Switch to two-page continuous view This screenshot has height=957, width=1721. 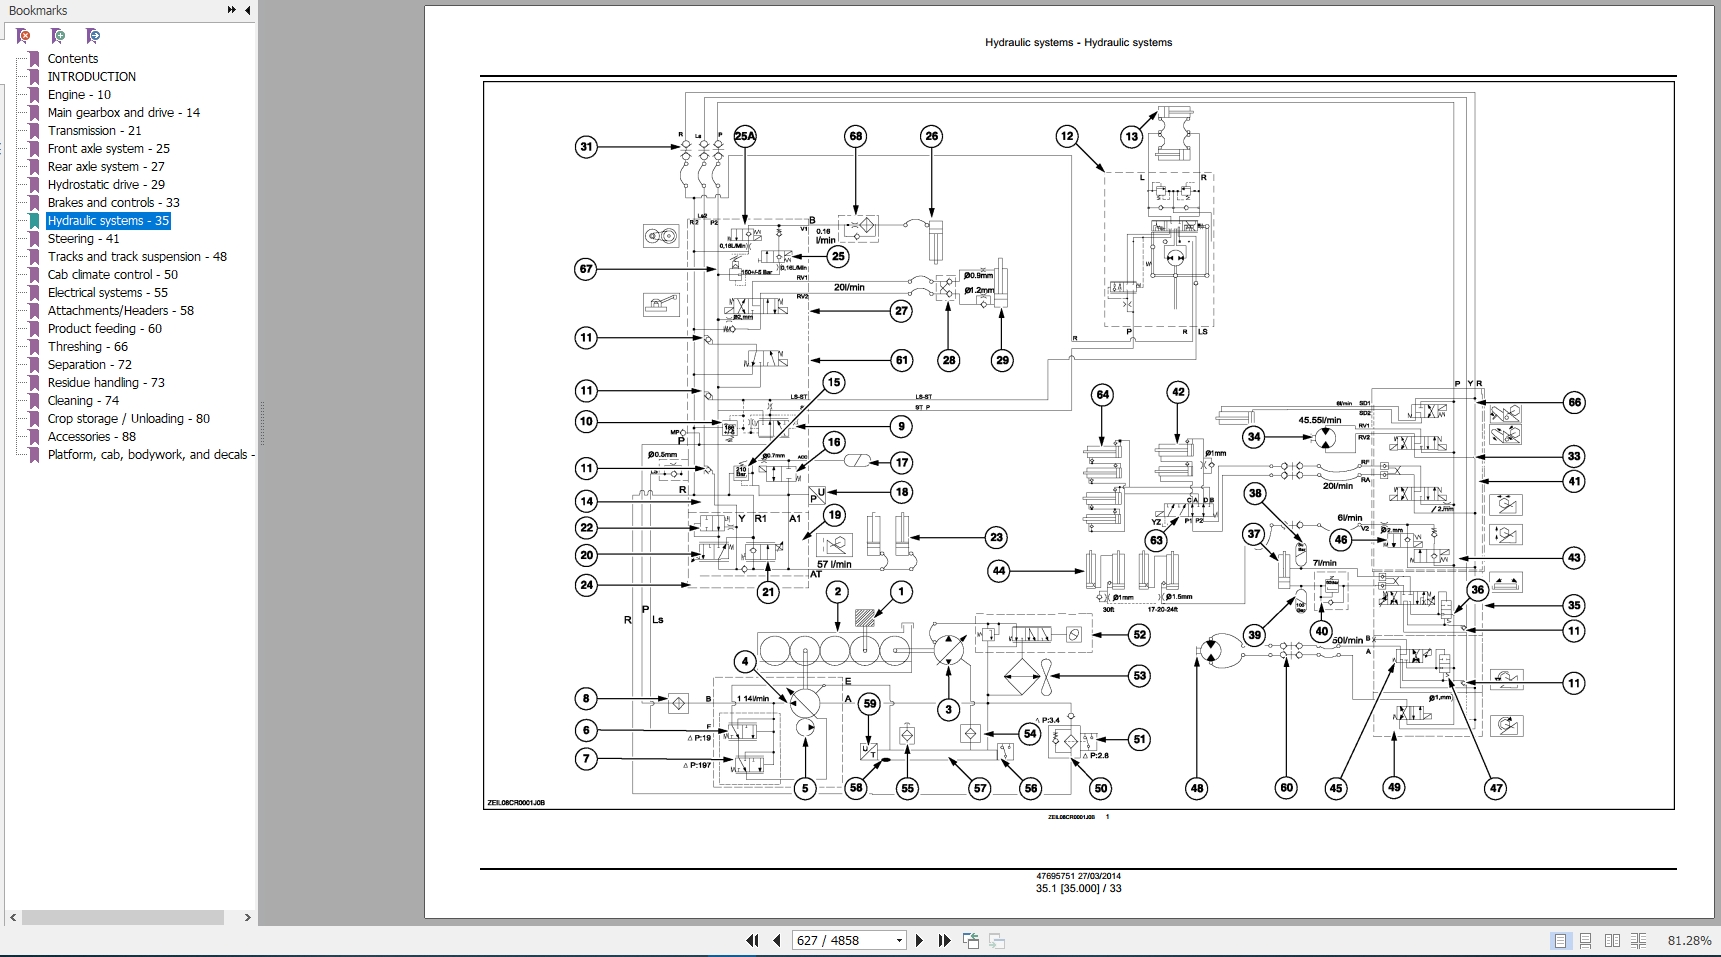point(1638,940)
